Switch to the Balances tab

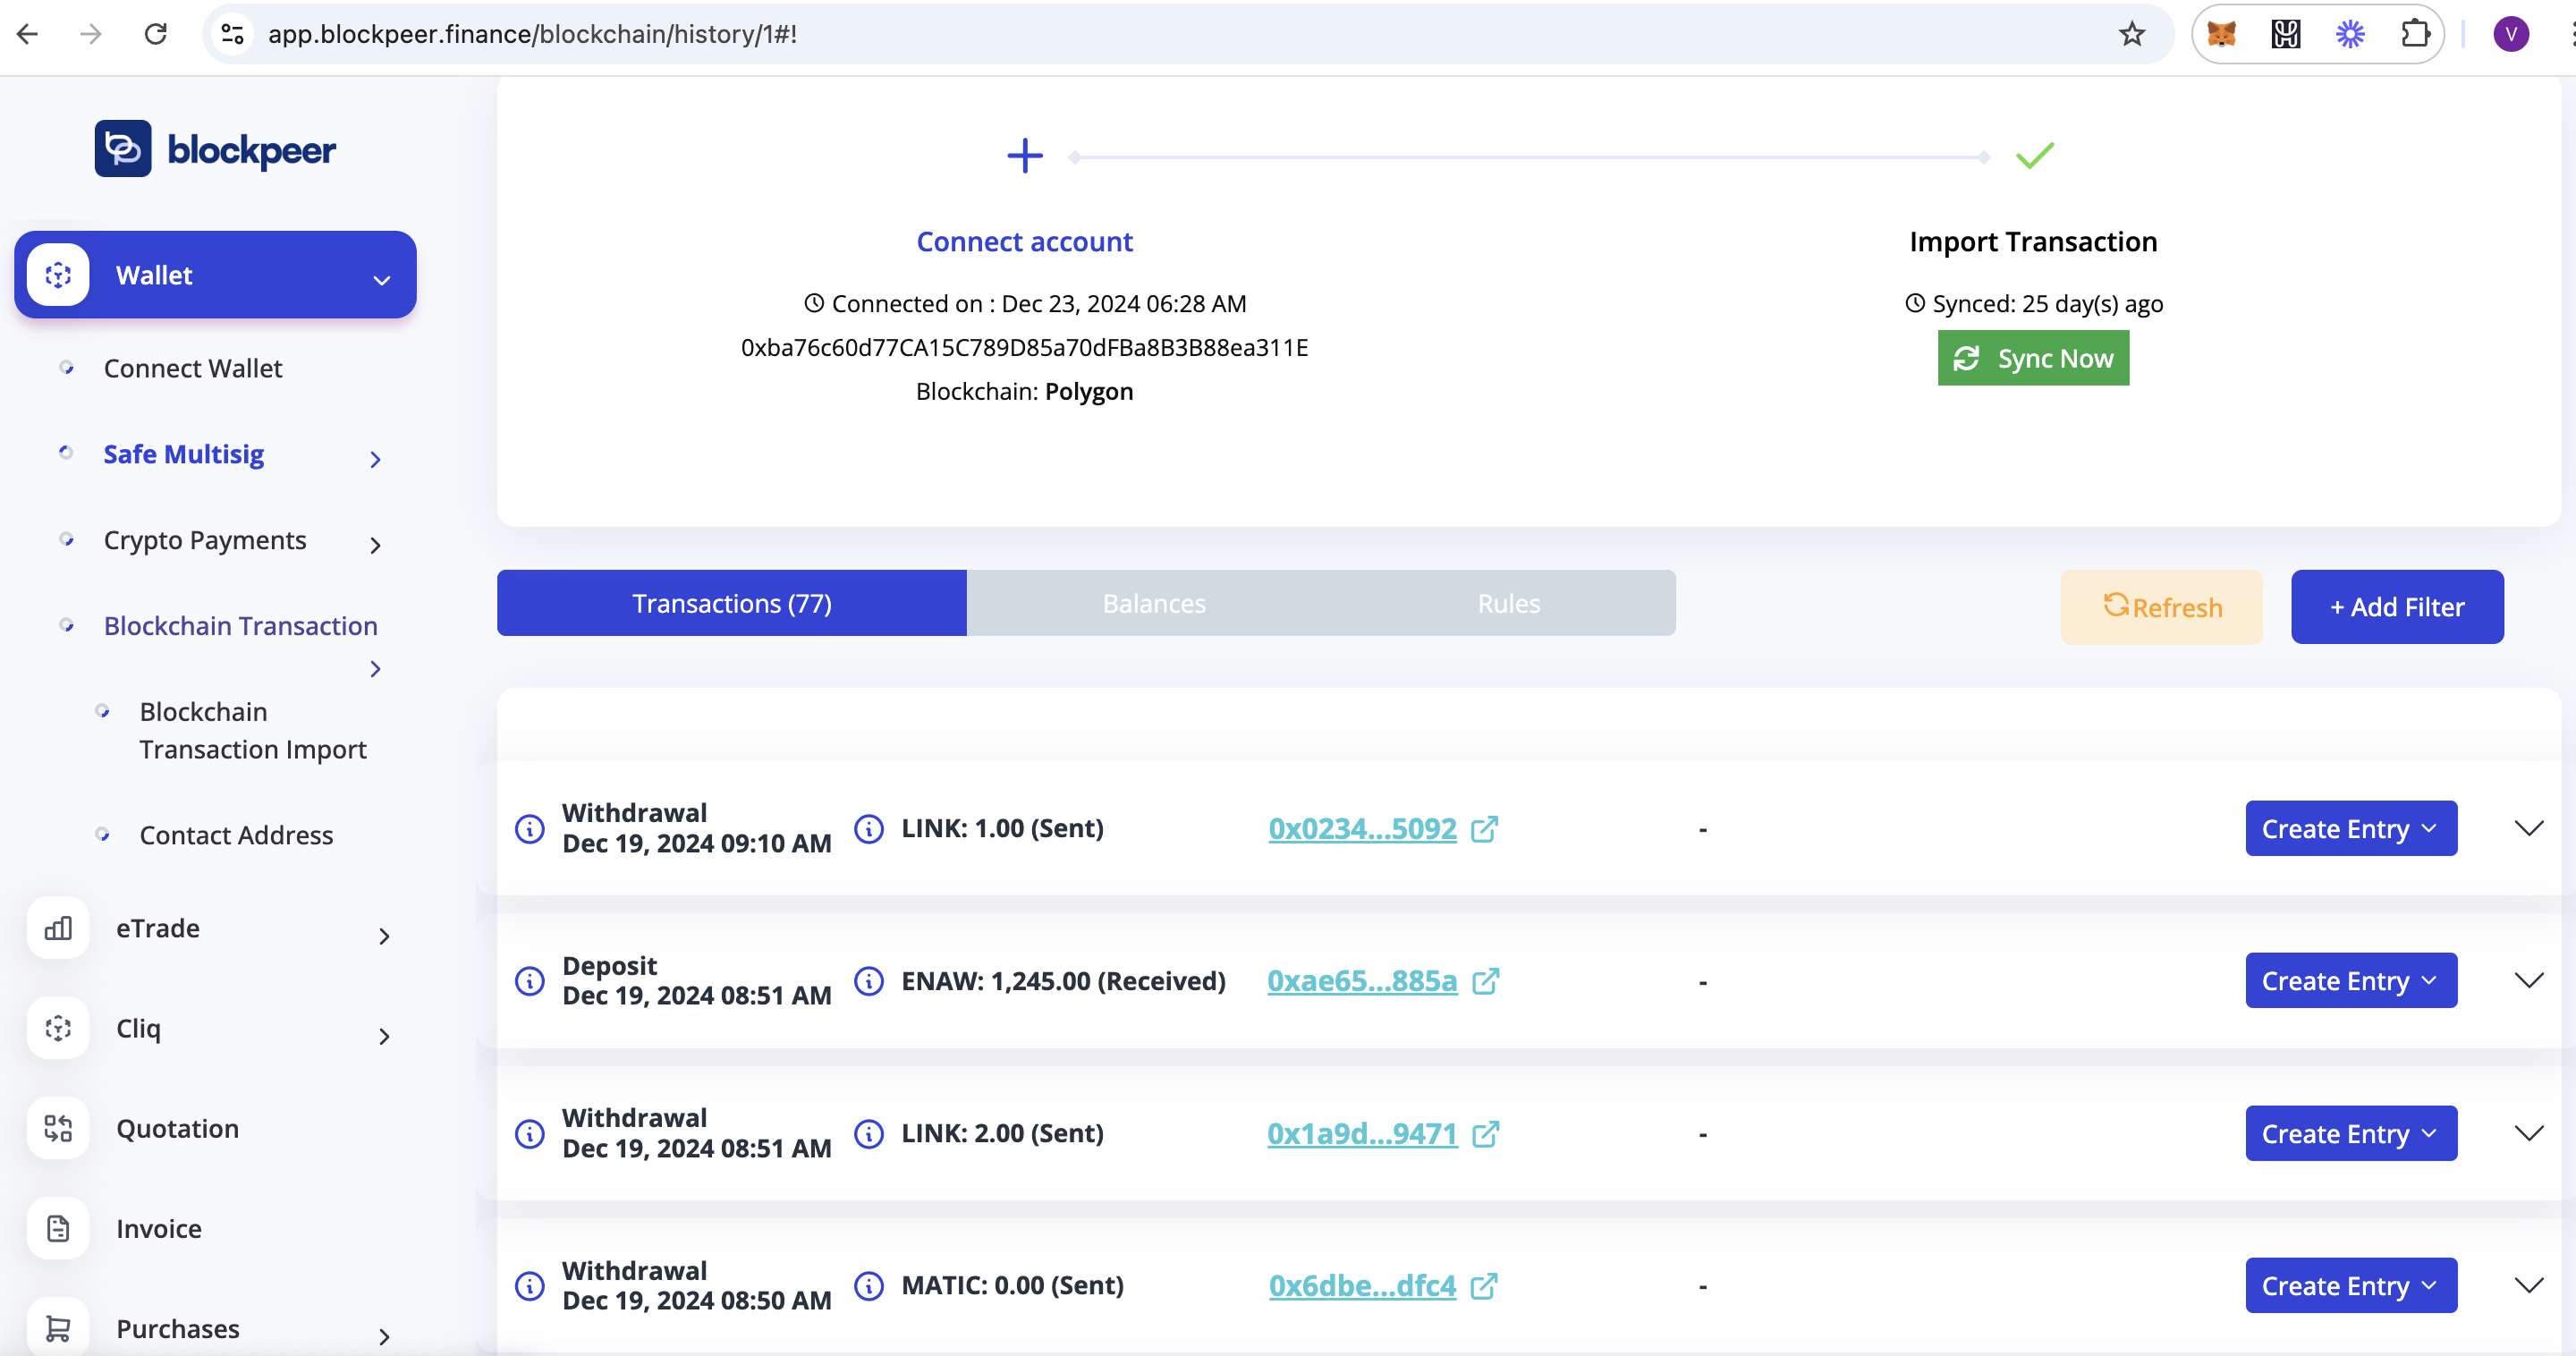[x=1153, y=602]
